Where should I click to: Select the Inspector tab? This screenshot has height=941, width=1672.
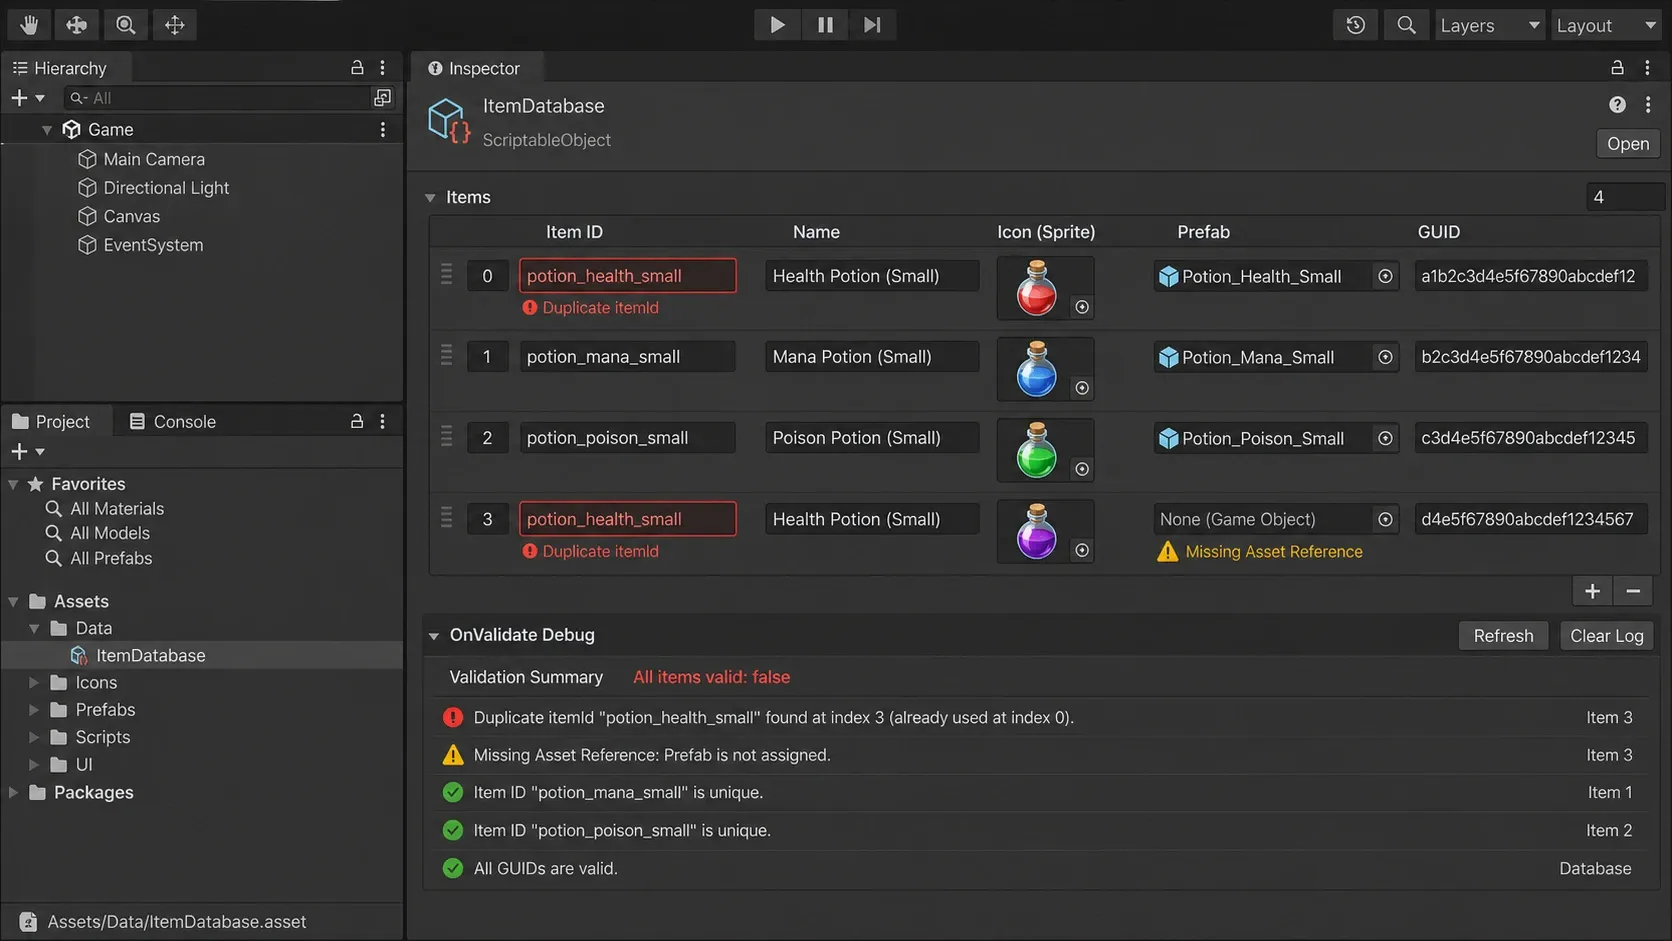coord(475,68)
